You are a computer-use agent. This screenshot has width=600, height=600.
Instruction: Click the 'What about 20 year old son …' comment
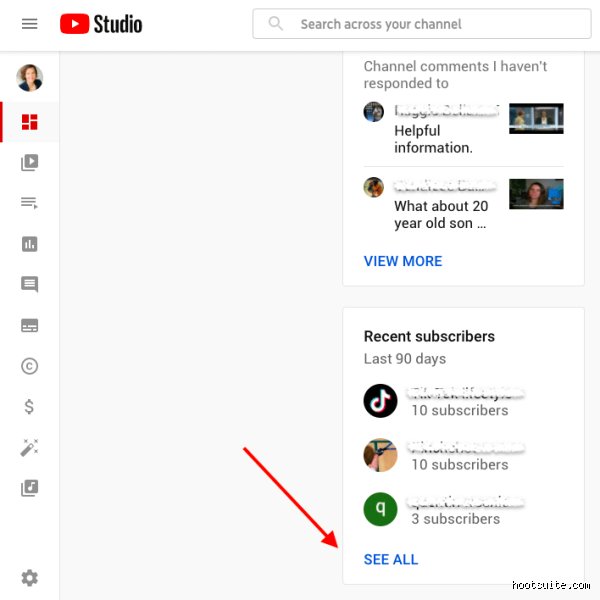click(441, 215)
